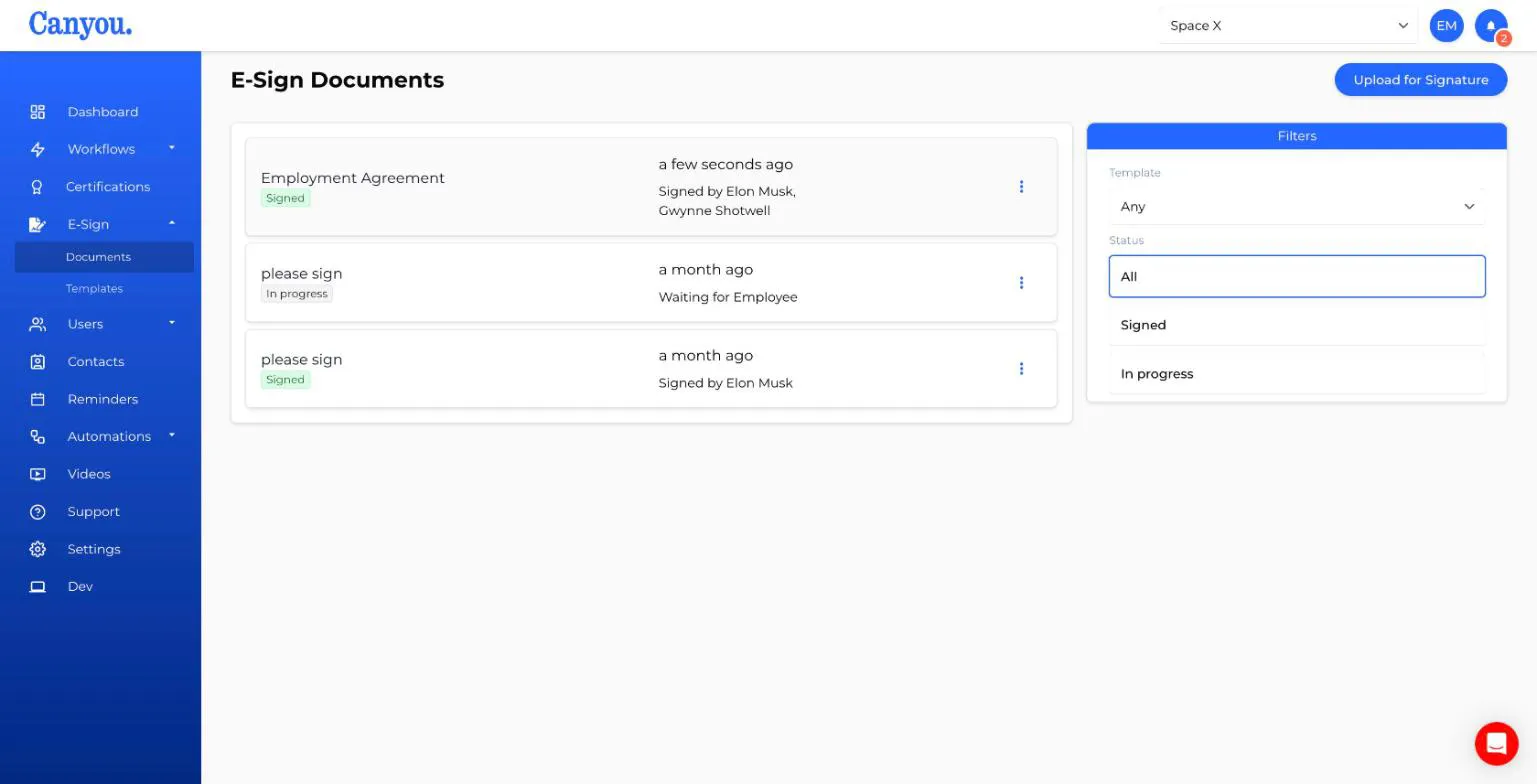Click Upload for Signature button
The width and height of the screenshot is (1537, 784).
point(1421,80)
